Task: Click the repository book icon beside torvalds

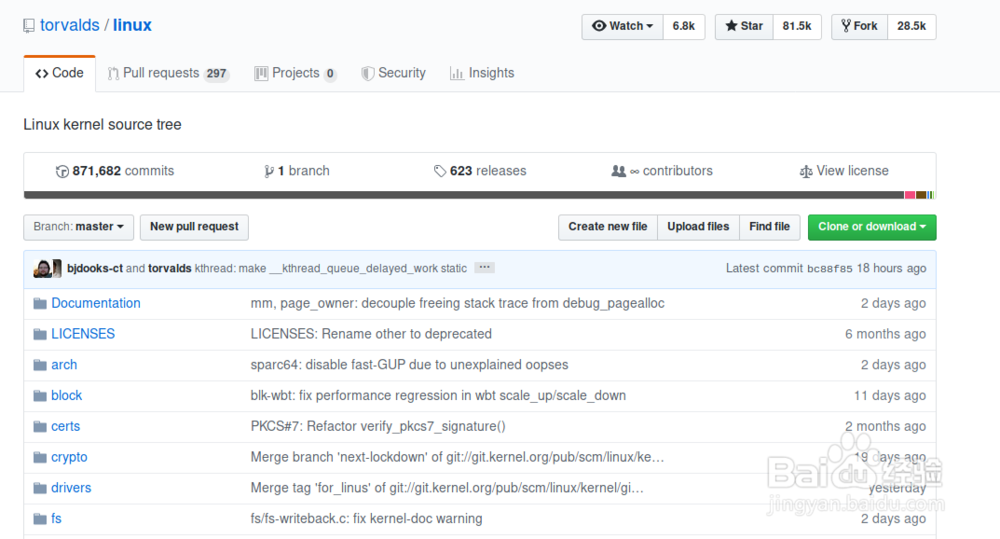Action: click(x=29, y=26)
